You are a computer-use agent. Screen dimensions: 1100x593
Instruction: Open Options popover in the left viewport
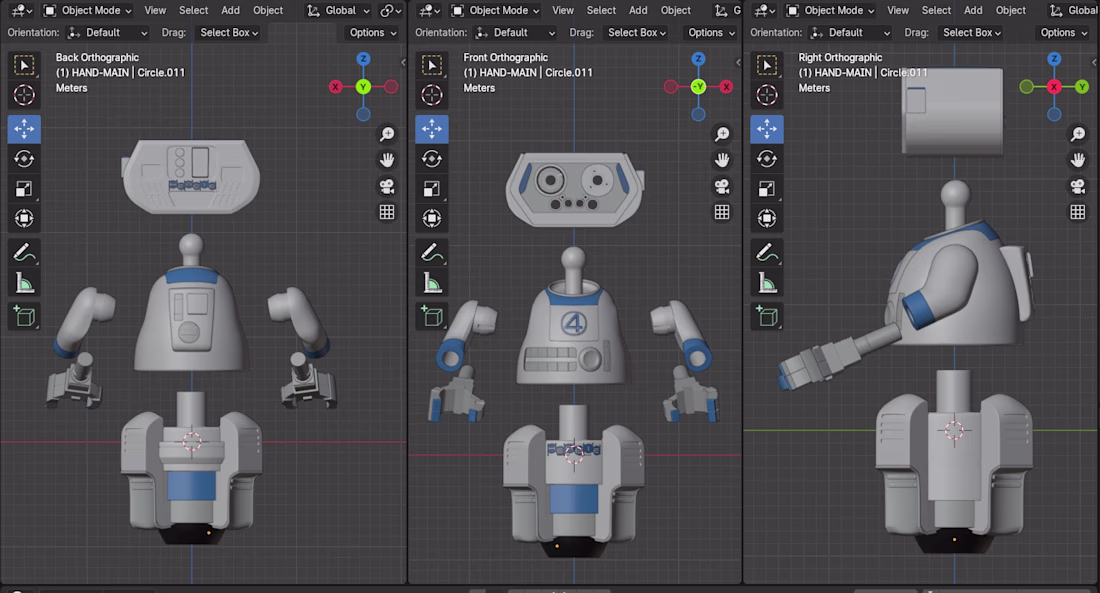372,33
